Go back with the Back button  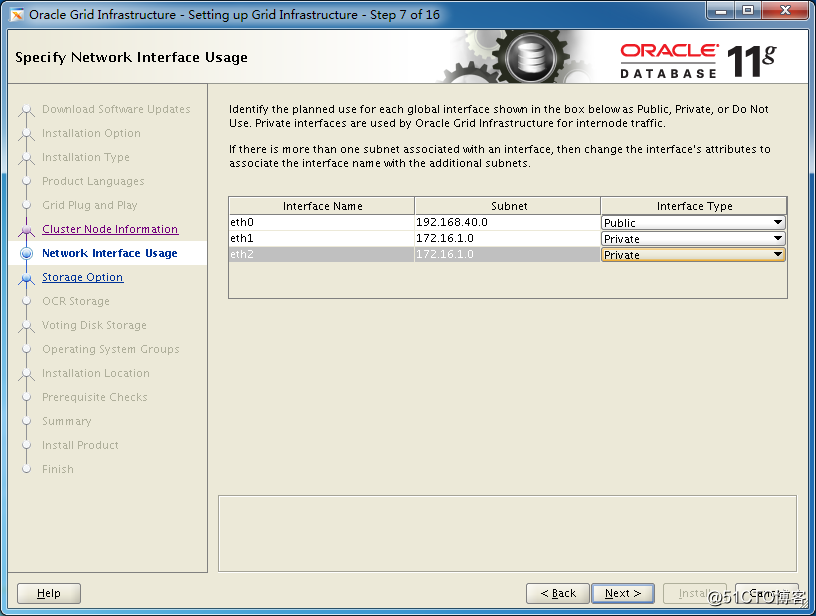[x=558, y=593]
